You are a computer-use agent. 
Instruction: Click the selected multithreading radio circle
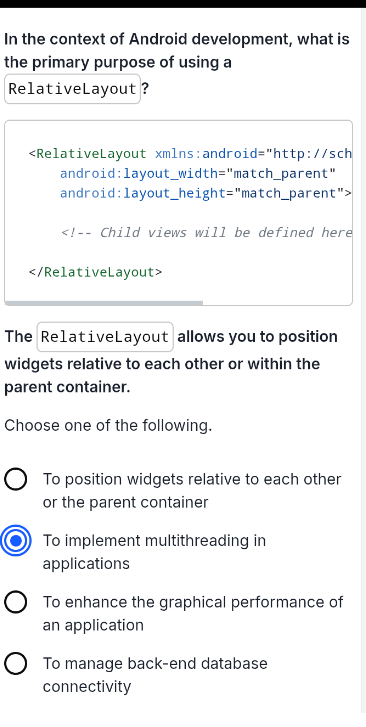(15, 541)
